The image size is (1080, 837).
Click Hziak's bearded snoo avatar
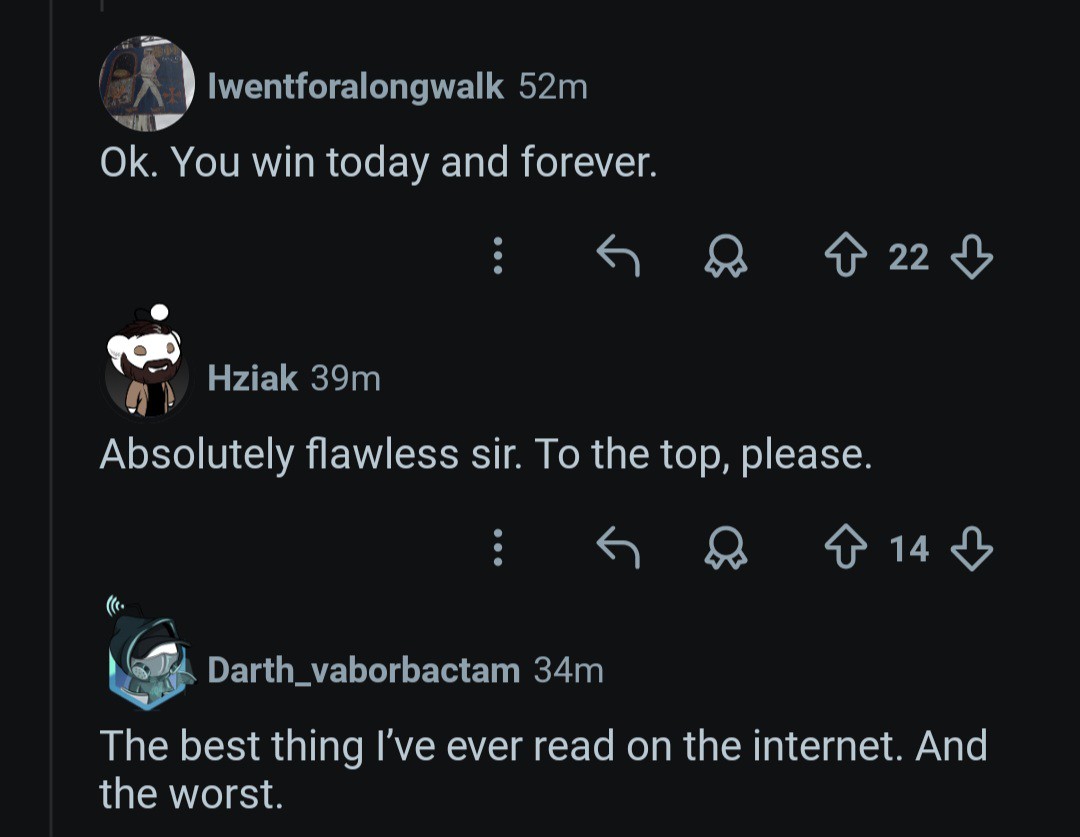(x=147, y=370)
